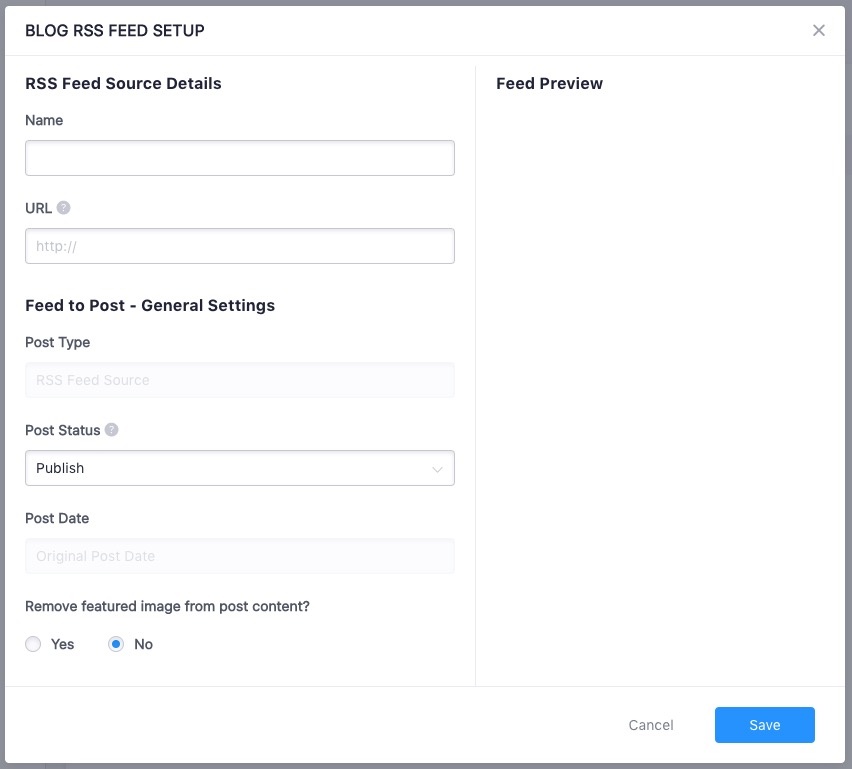Close the Blog RSS Feed Setup dialog
This screenshot has width=852, height=769.
tap(818, 31)
